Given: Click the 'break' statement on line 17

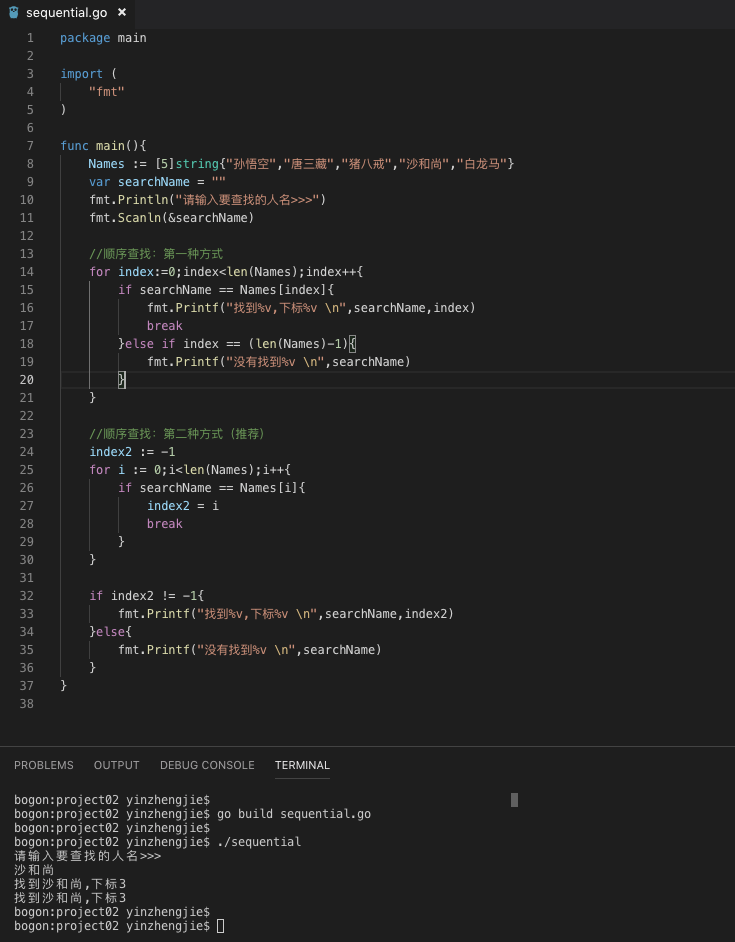Looking at the screenshot, I should [165, 326].
